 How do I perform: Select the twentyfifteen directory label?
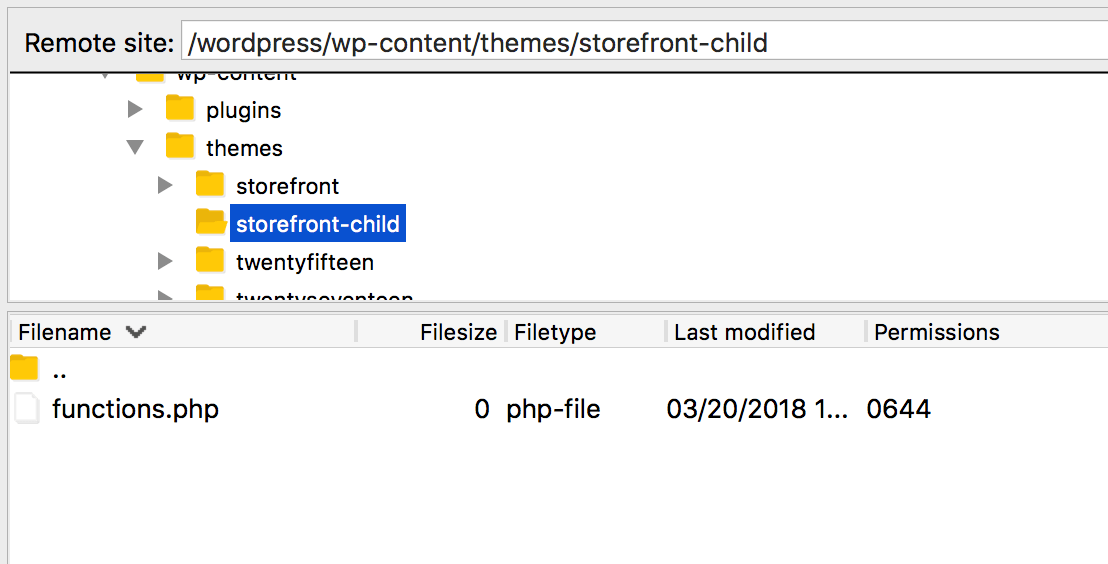pos(305,263)
